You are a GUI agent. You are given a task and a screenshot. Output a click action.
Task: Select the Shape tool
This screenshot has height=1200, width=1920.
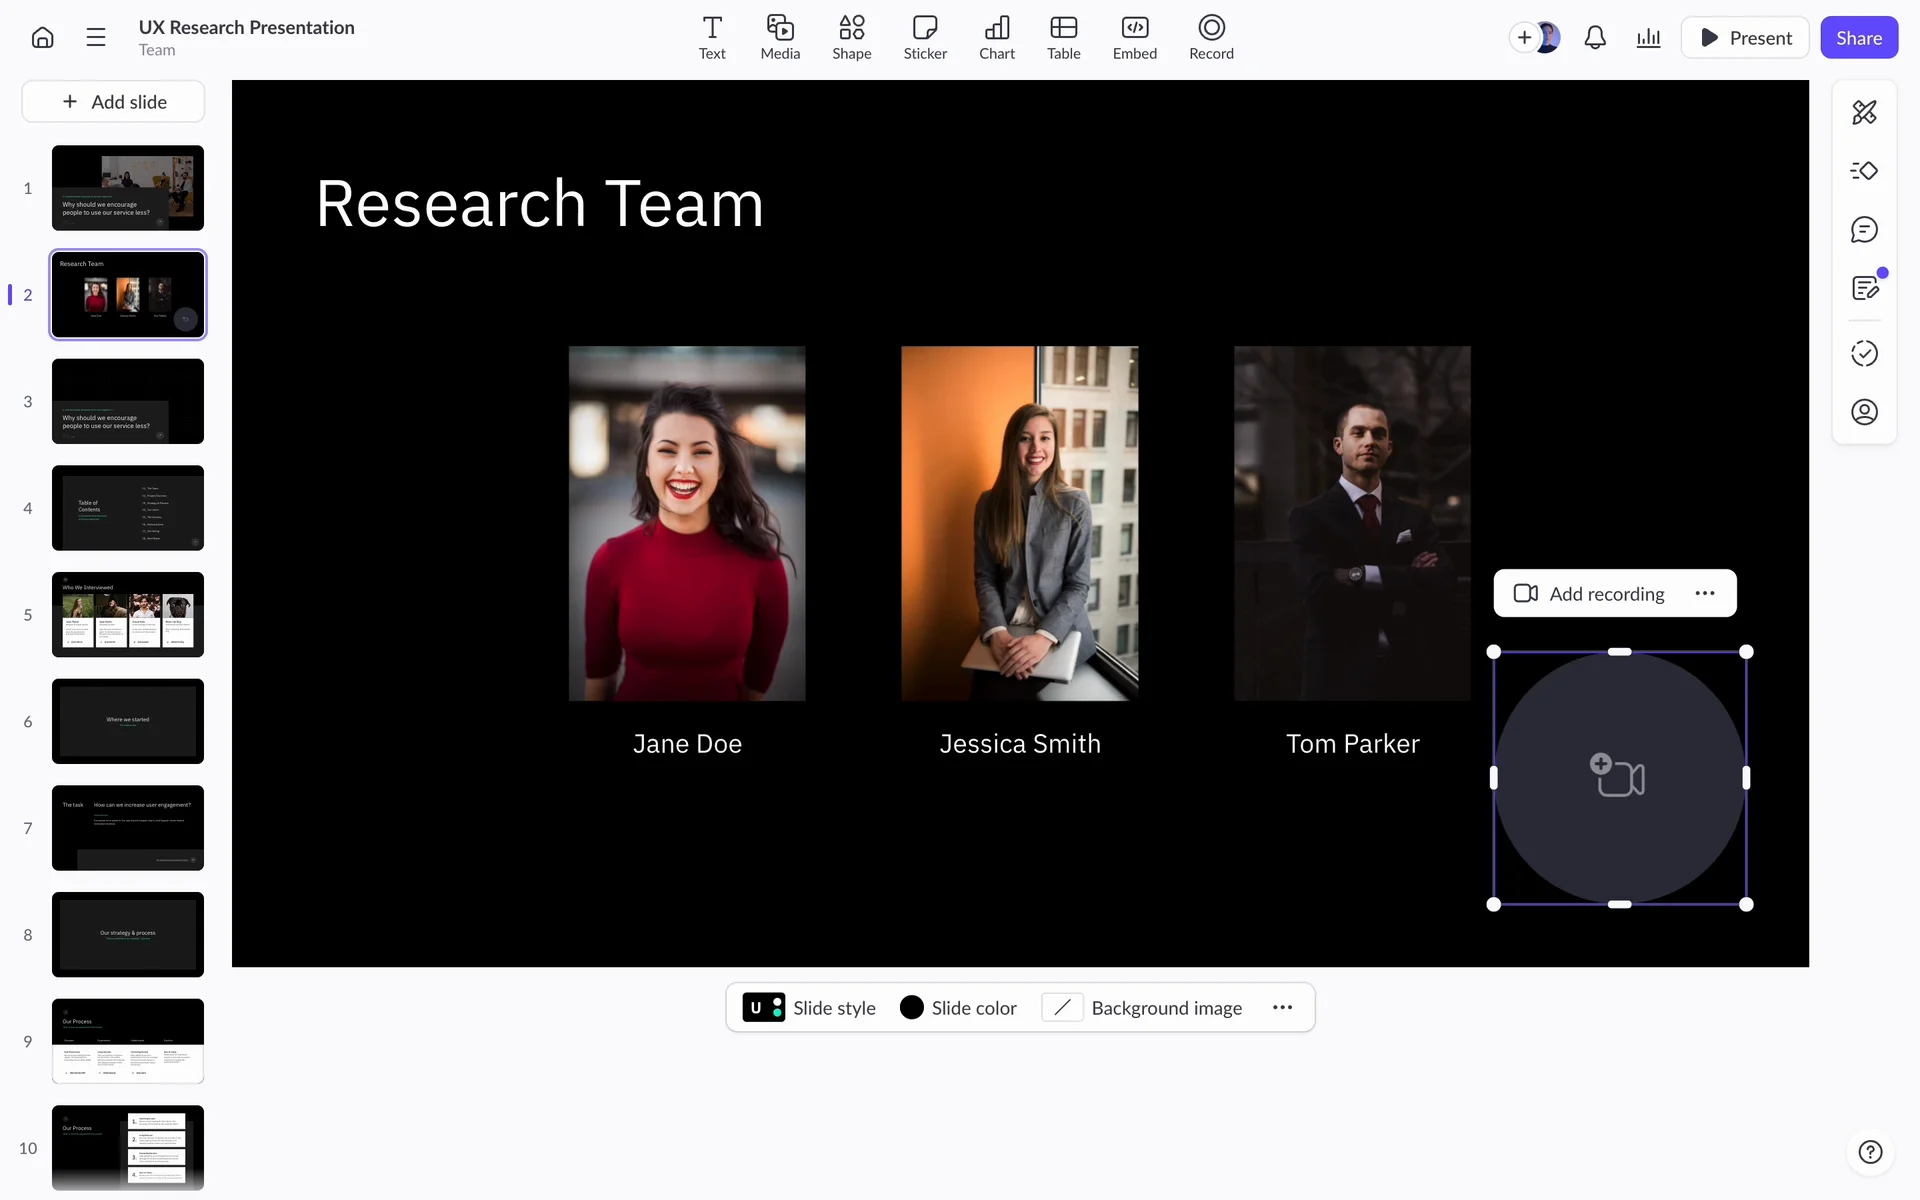pyautogui.click(x=851, y=38)
